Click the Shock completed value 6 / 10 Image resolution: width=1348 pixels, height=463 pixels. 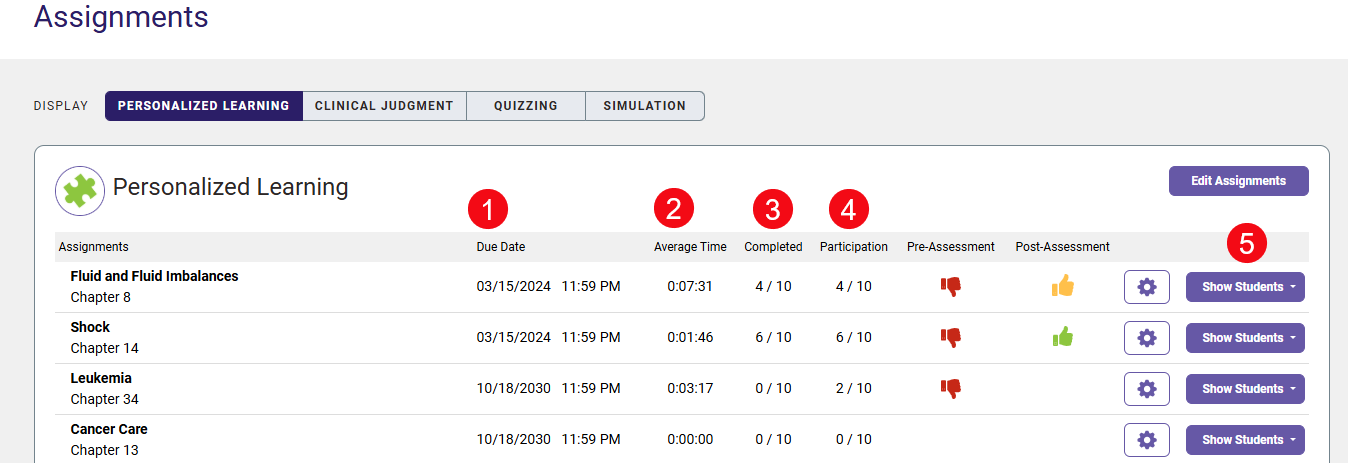point(773,337)
